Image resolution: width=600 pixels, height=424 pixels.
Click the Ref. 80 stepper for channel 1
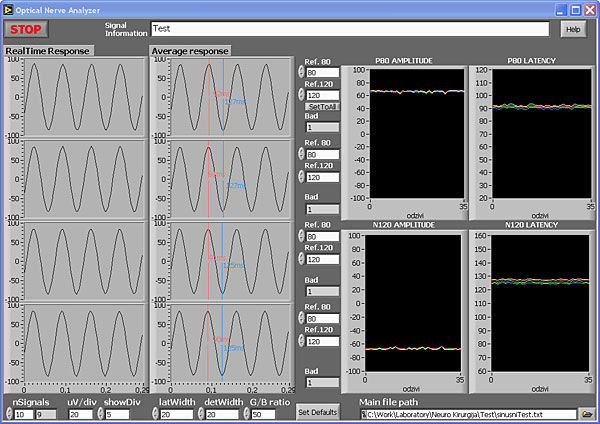pos(301,72)
